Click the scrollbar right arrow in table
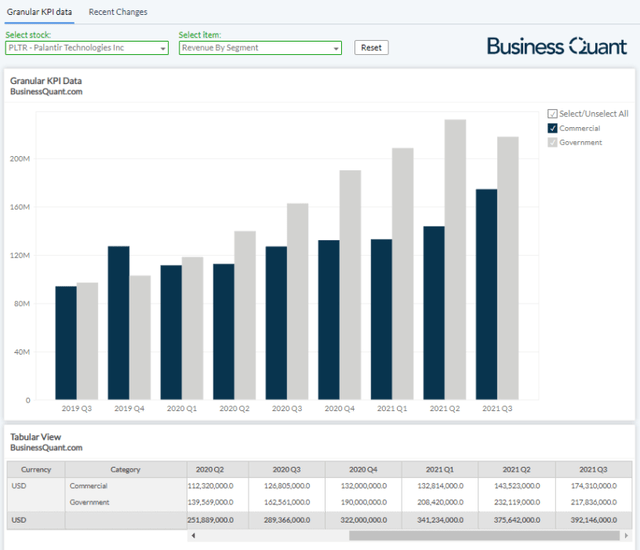 pyautogui.click(x=627, y=536)
